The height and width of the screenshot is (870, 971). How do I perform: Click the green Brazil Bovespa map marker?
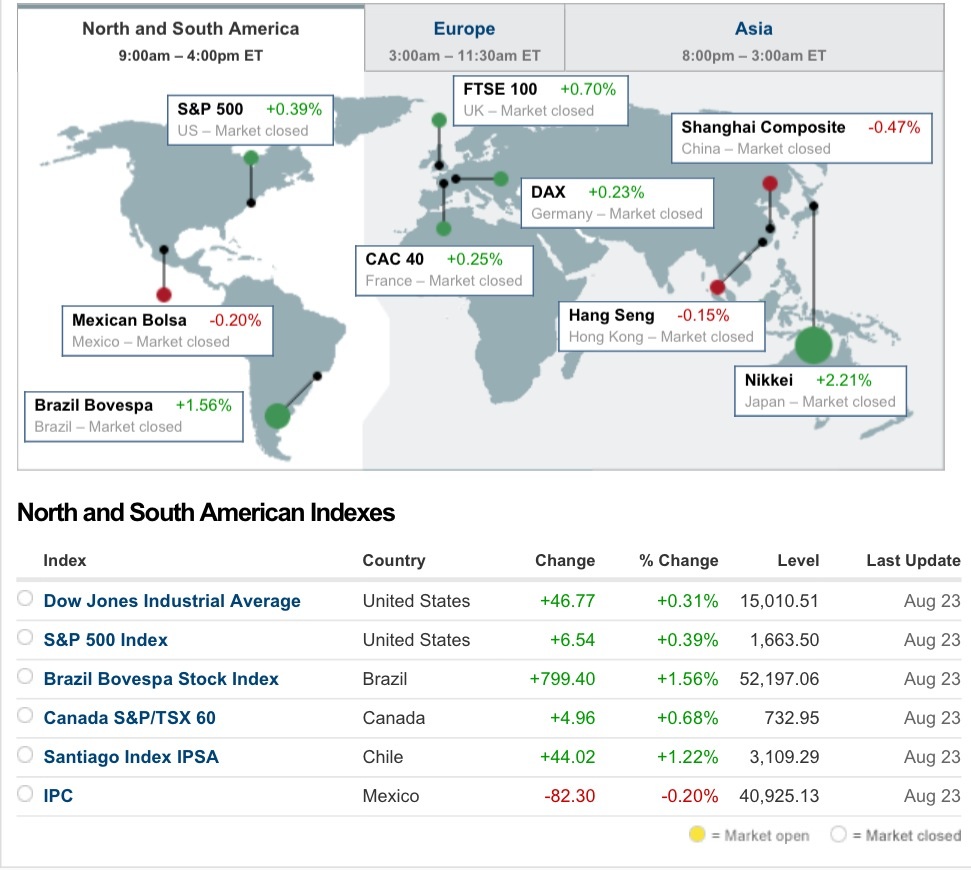pos(277,415)
